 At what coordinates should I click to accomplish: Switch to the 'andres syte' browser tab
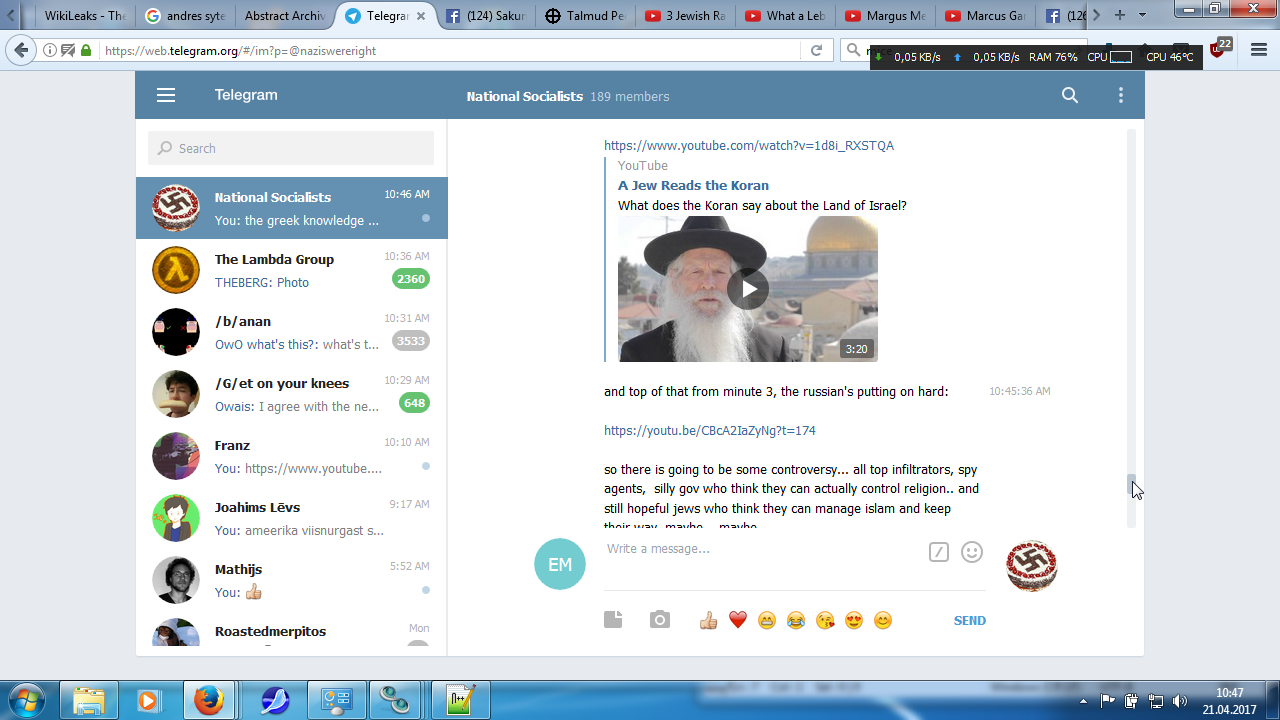[x=184, y=16]
